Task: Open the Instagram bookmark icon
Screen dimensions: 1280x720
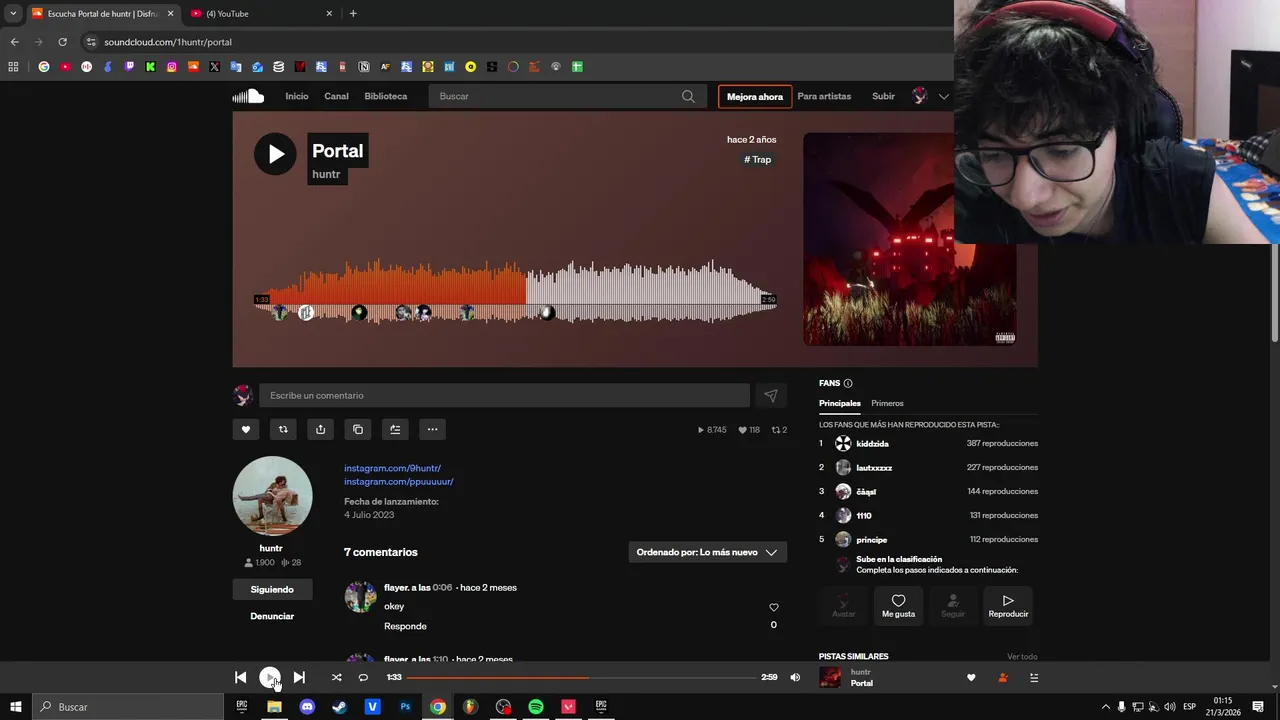Action: pyautogui.click(x=172, y=67)
